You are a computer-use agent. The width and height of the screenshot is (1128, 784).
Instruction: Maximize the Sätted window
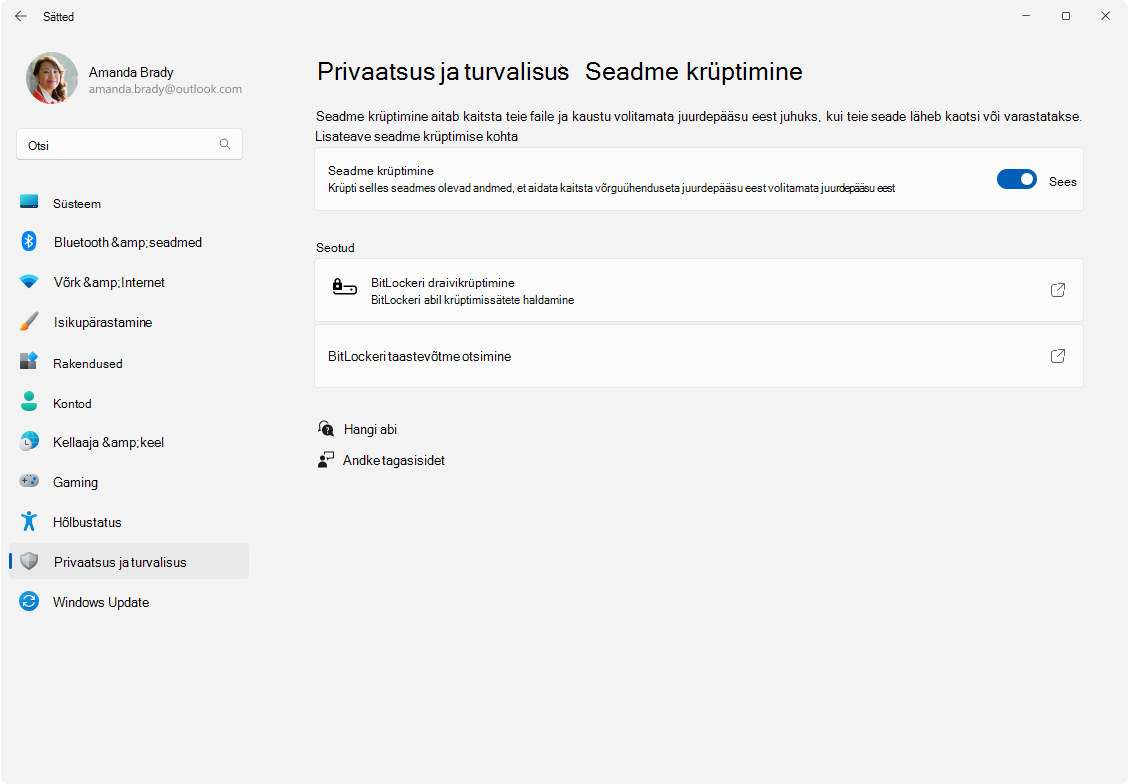(x=1065, y=16)
